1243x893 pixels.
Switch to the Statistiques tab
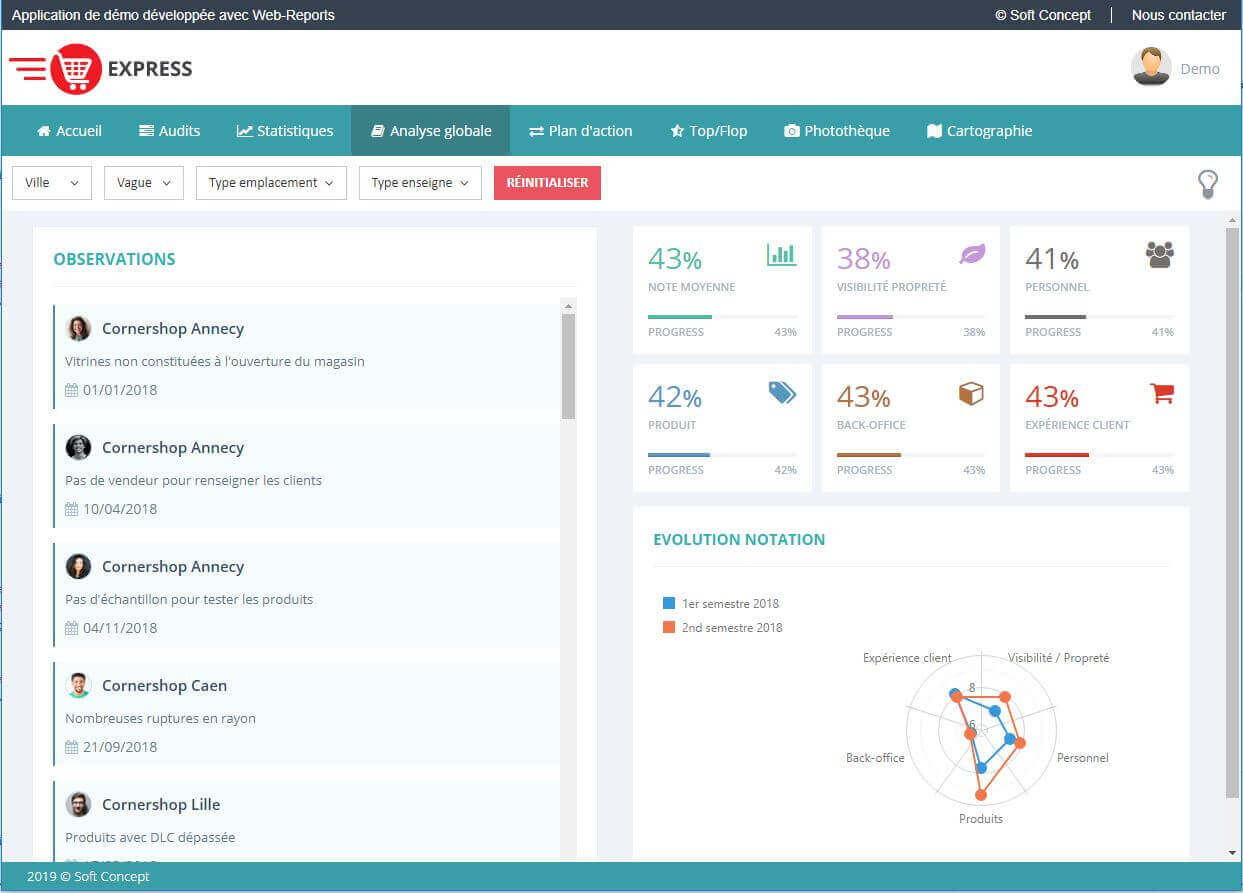285,131
